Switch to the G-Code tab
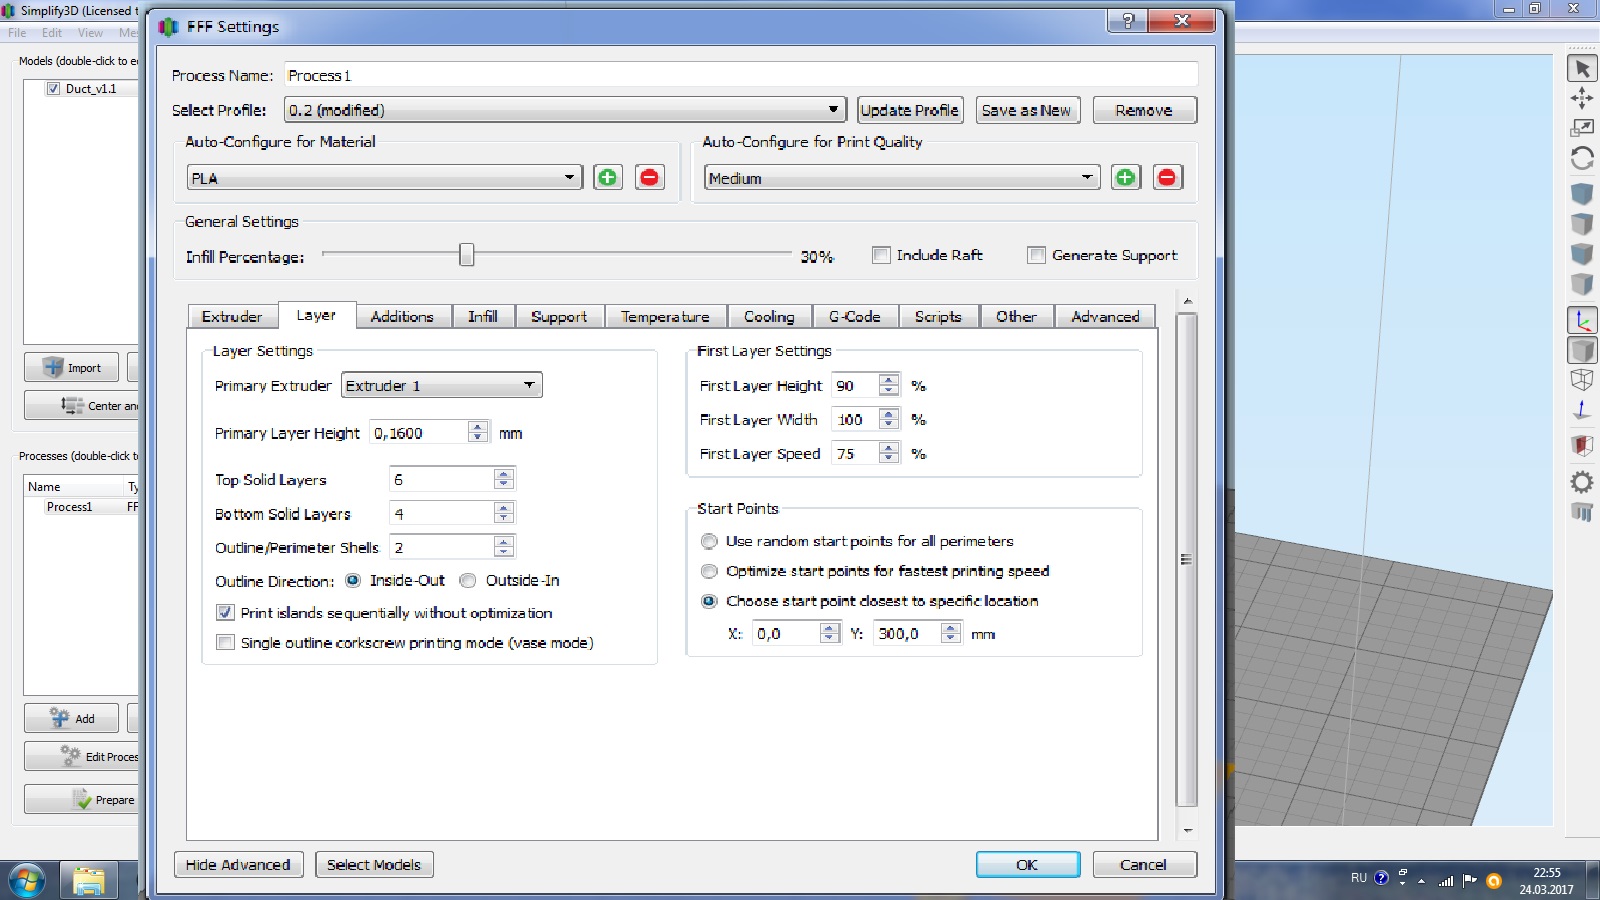The image size is (1600, 900). tap(855, 316)
